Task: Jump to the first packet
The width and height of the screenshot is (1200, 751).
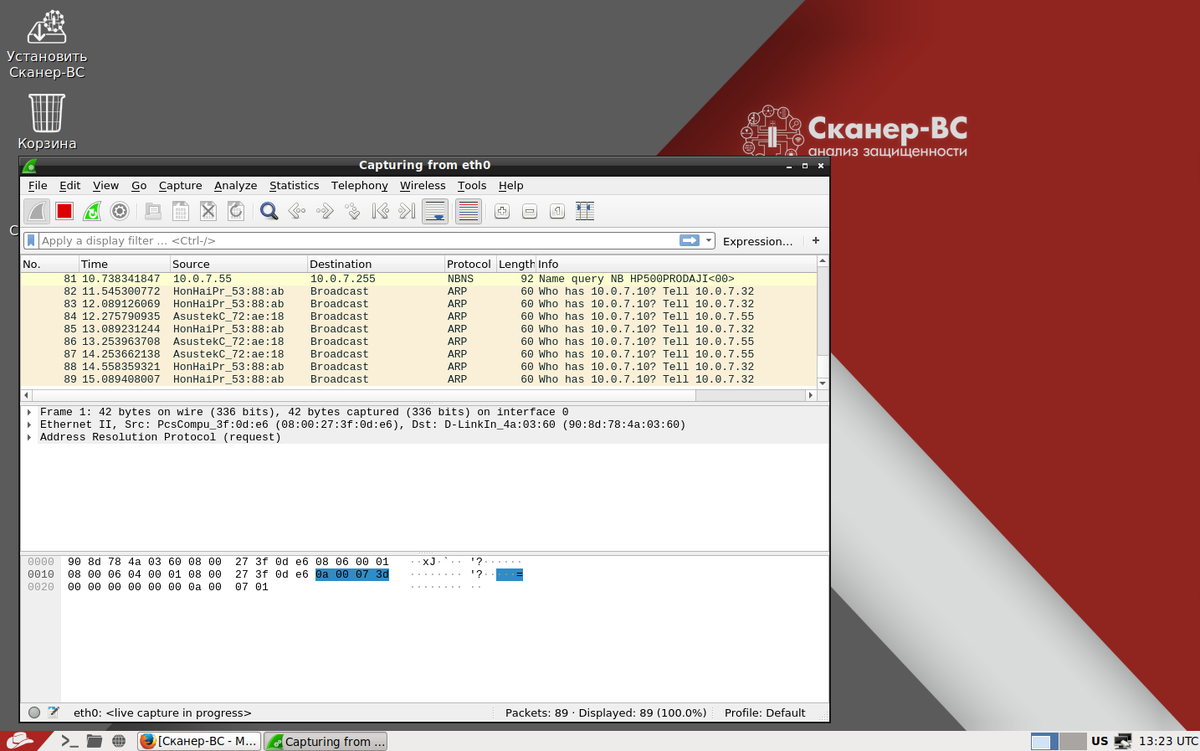Action: click(x=380, y=211)
